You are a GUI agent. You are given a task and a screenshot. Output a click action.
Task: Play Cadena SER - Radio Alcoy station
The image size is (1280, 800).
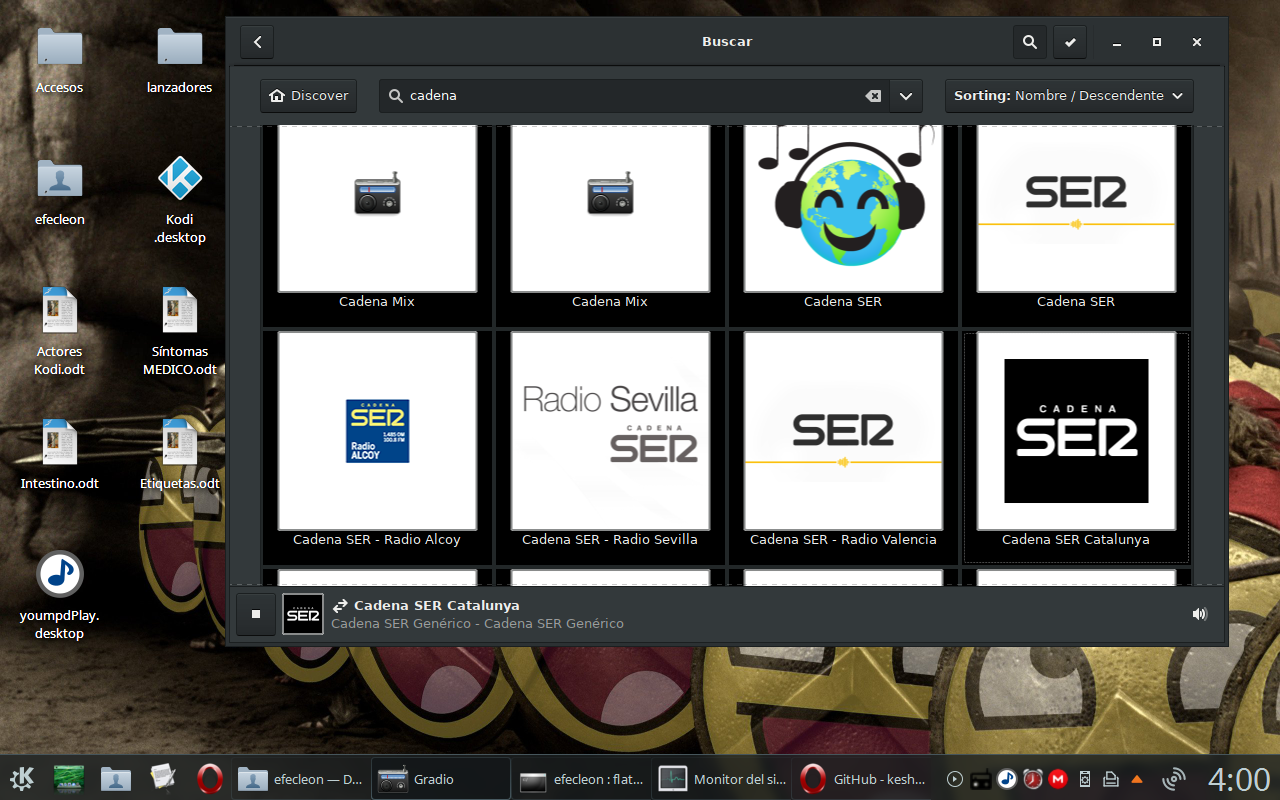377,446
